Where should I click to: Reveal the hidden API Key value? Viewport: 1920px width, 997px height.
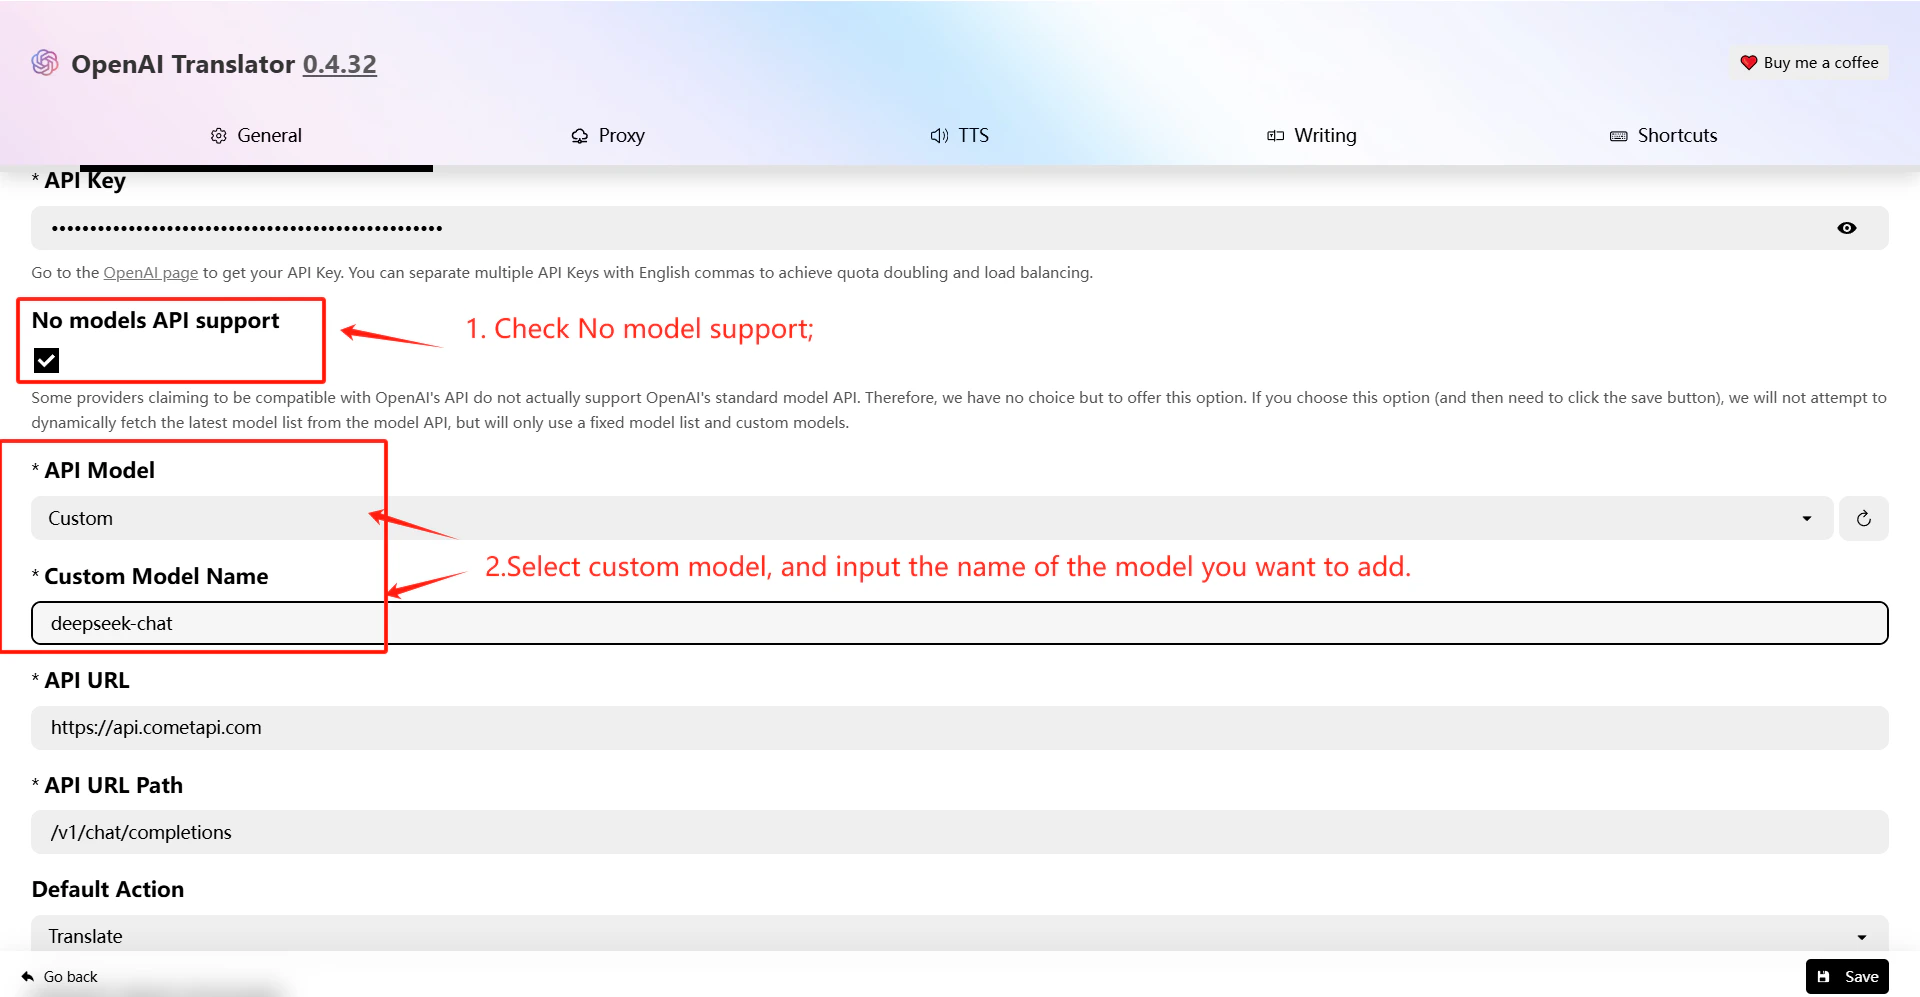[x=1847, y=227]
